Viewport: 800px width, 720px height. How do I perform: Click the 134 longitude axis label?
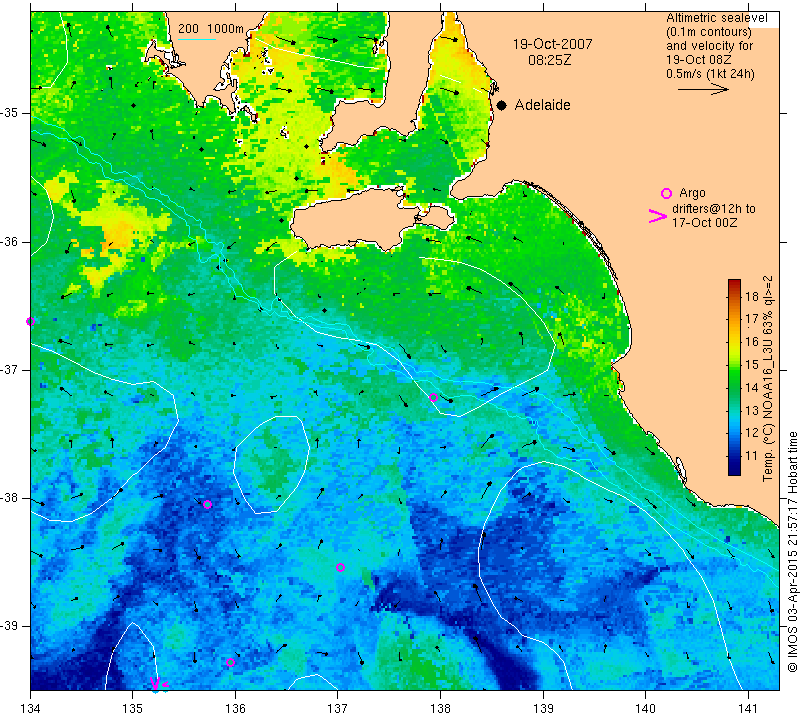[31, 708]
